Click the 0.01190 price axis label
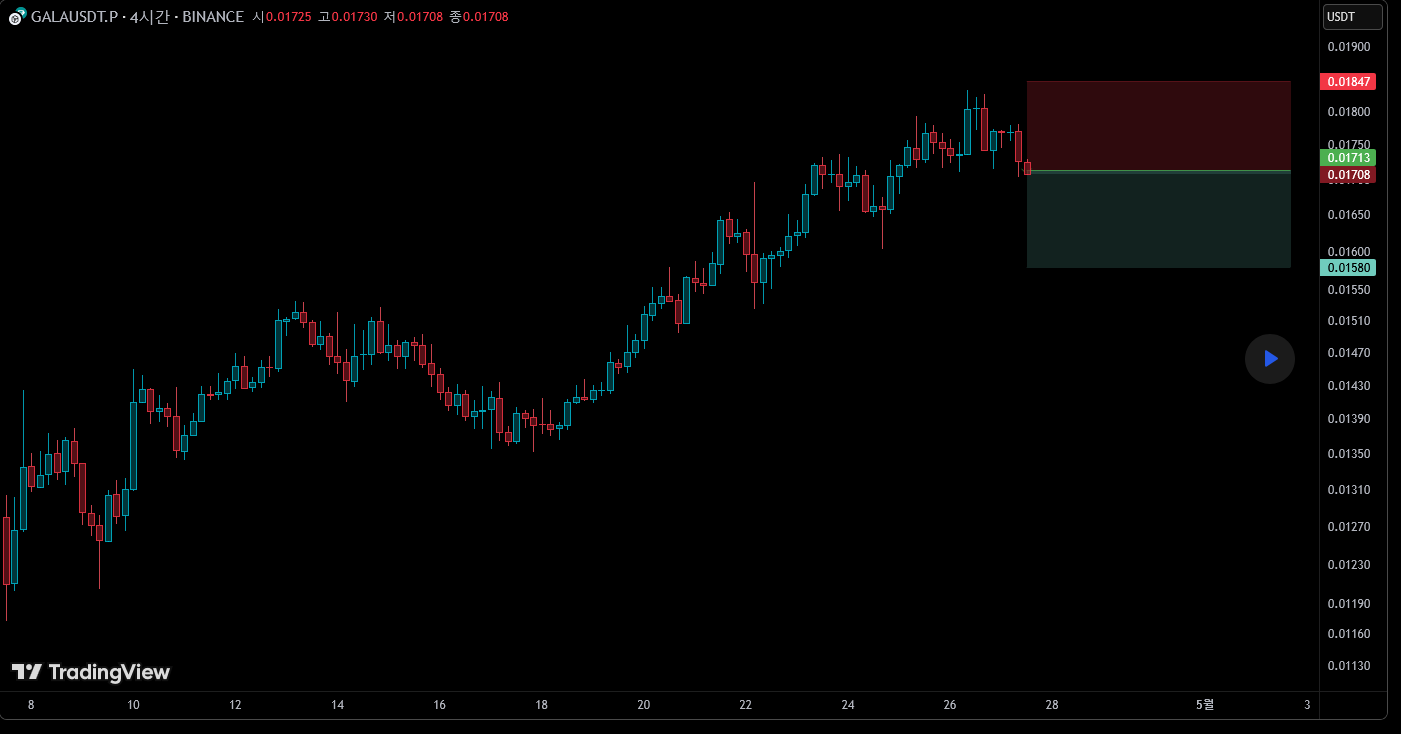The image size is (1401, 734). point(1348,604)
